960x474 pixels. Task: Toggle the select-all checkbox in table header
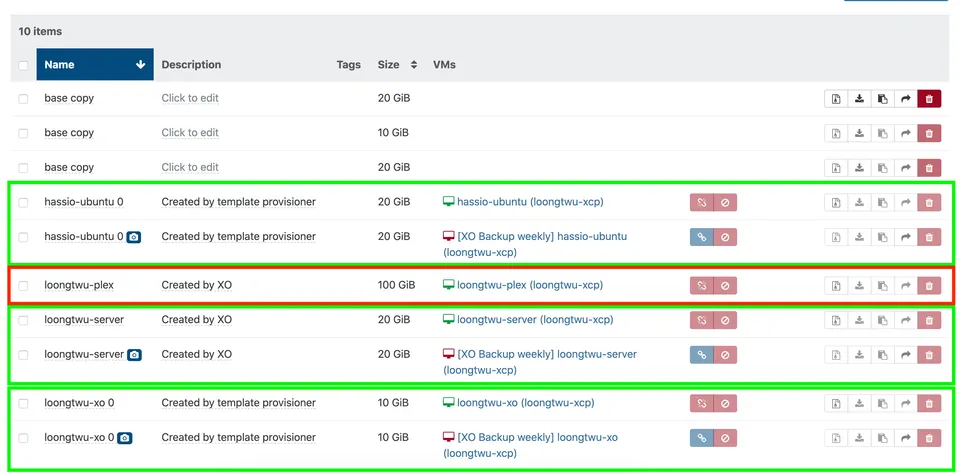(x=23, y=65)
